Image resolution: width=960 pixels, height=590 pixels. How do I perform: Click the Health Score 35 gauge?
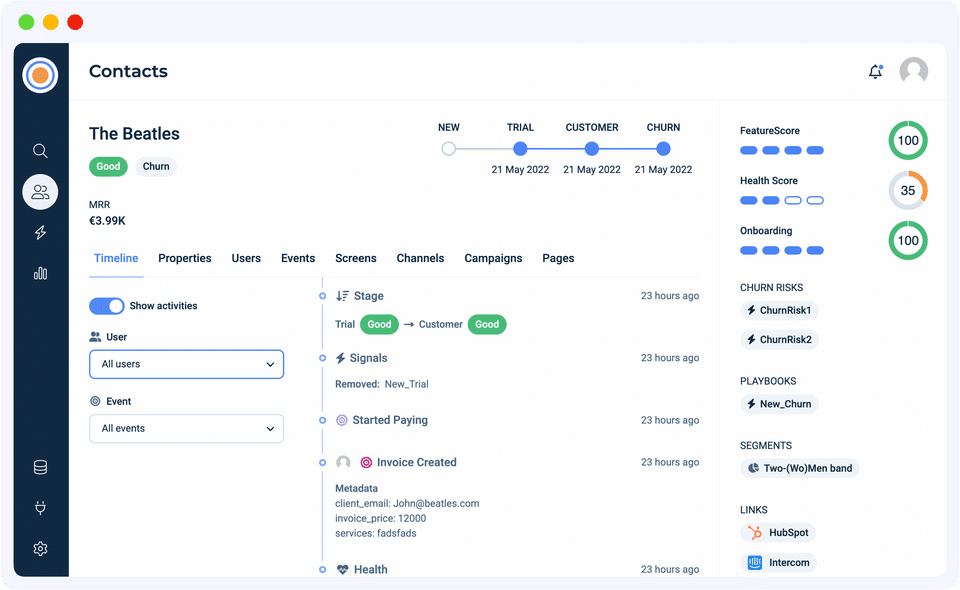click(908, 191)
